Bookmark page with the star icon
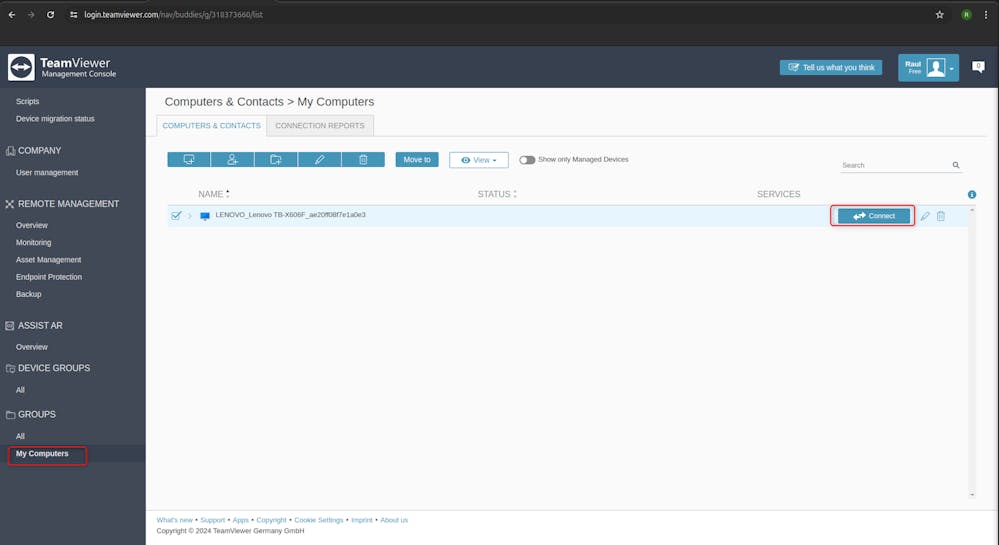Screen dimensions: 999x545 coord(939,15)
